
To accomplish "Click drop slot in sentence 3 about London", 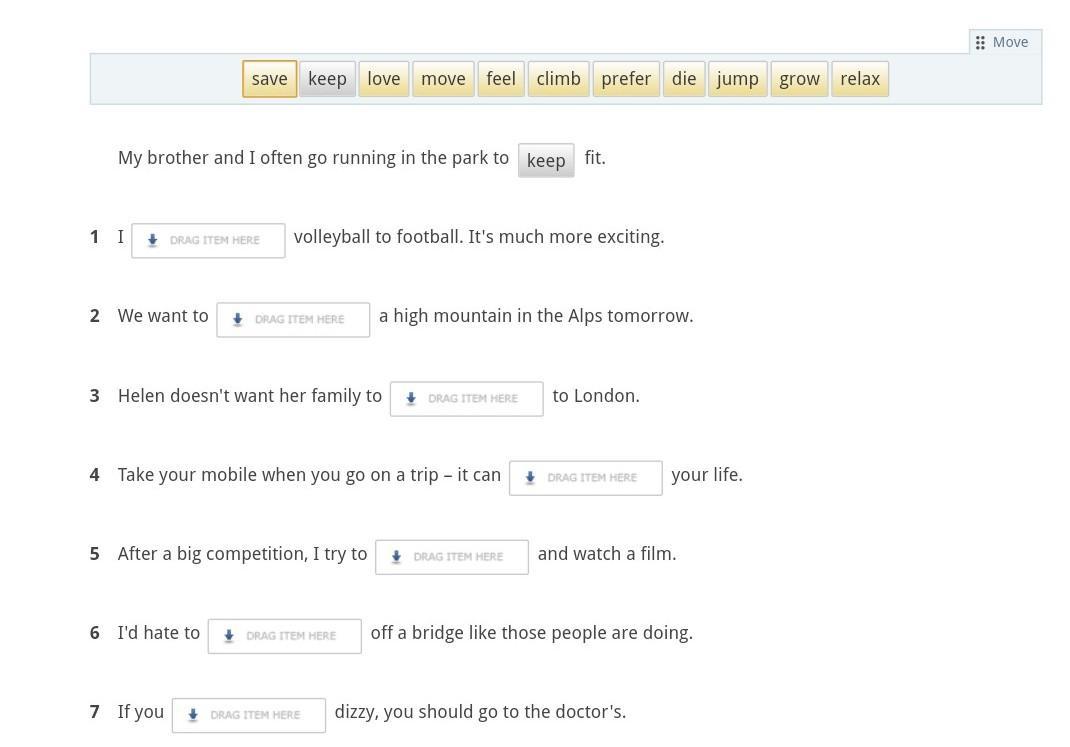I will pyautogui.click(x=466, y=398).
